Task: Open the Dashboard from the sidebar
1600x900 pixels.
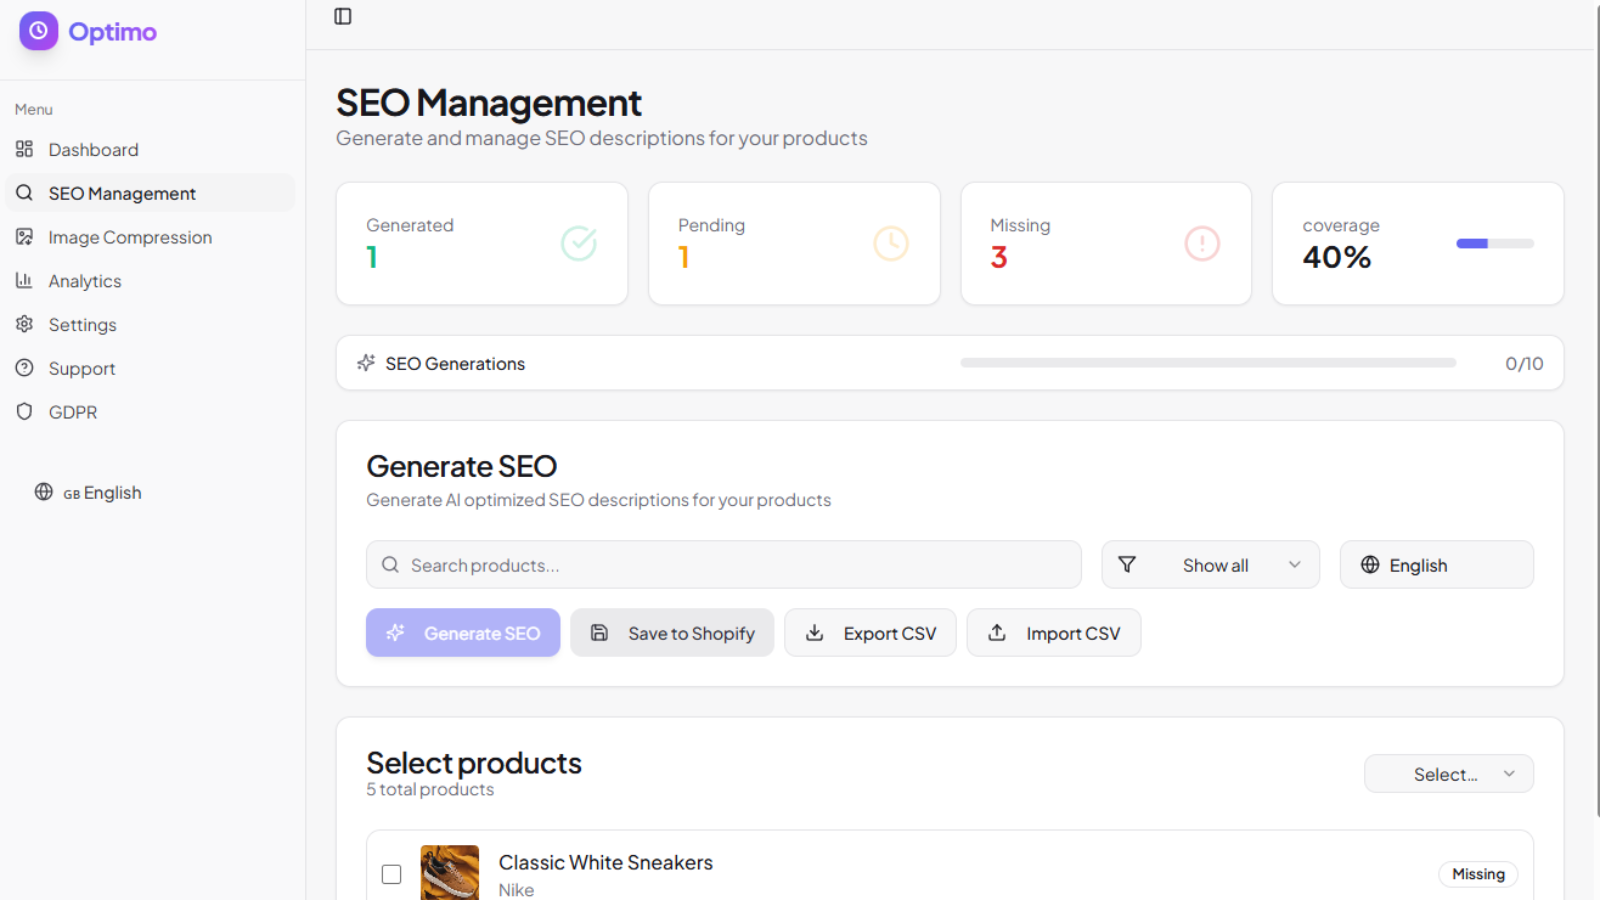Action: point(93,149)
